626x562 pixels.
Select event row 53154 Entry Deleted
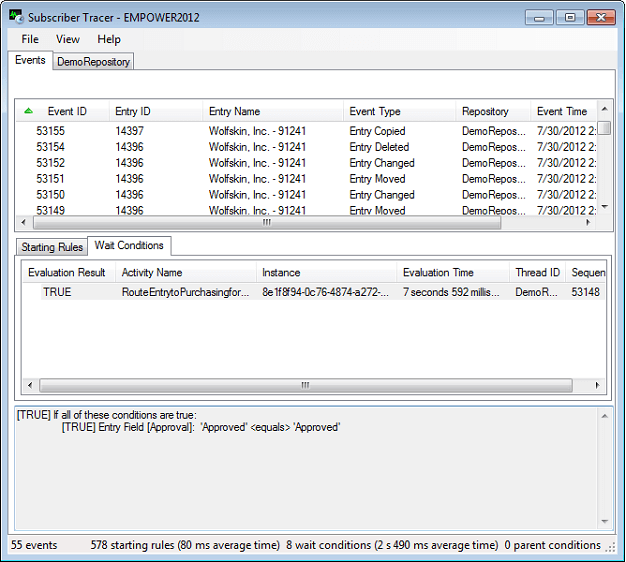coord(307,147)
